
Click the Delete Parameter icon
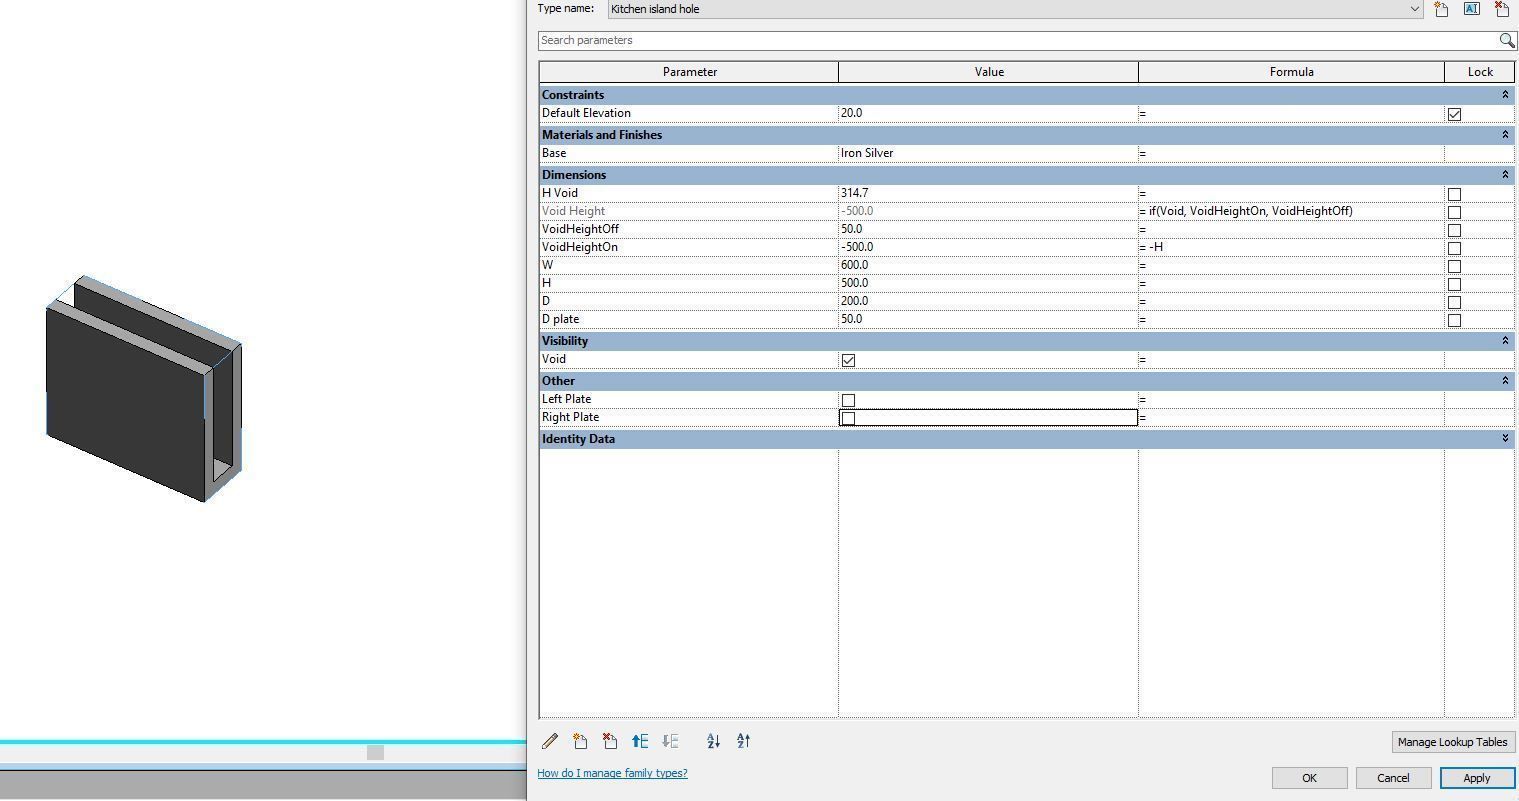(610, 741)
